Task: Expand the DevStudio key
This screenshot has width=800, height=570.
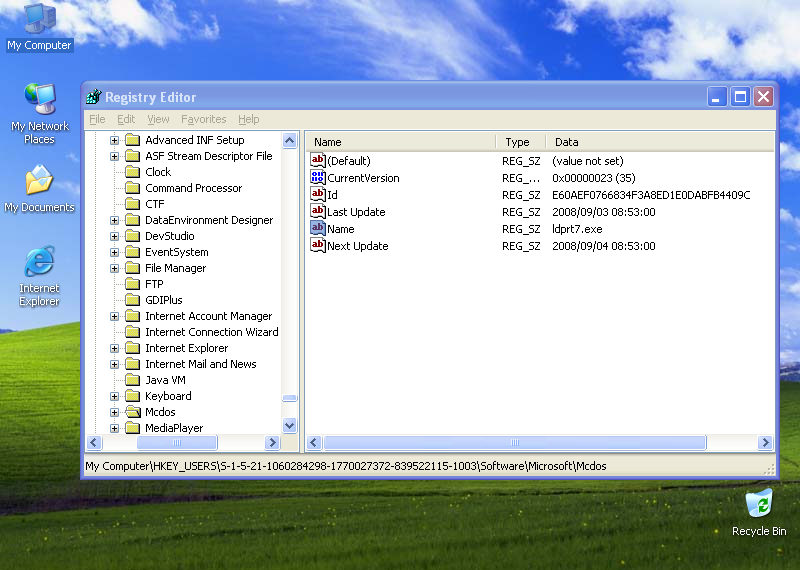Action: pyautogui.click(x=114, y=236)
